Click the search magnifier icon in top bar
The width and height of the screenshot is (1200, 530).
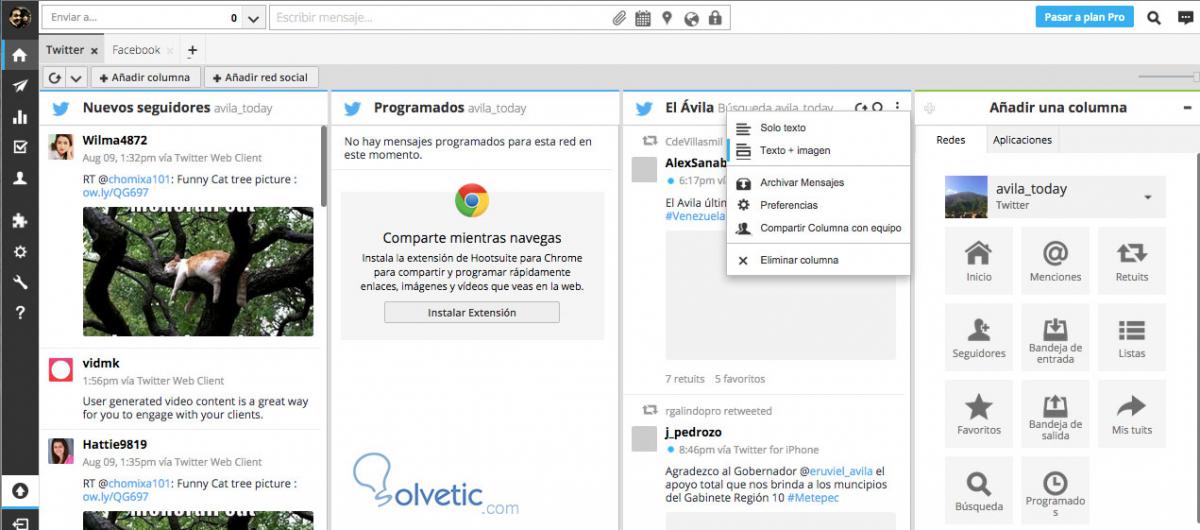(x=1154, y=18)
